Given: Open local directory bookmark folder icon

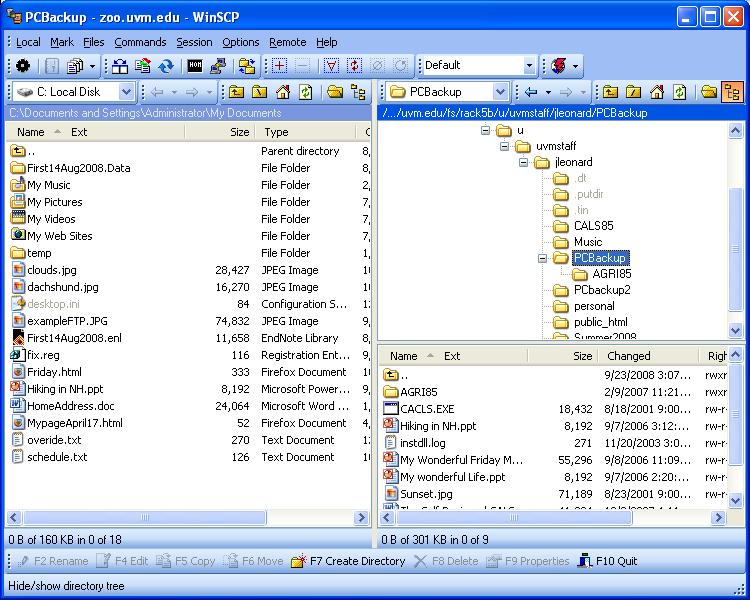Looking at the screenshot, I should tap(335, 91).
